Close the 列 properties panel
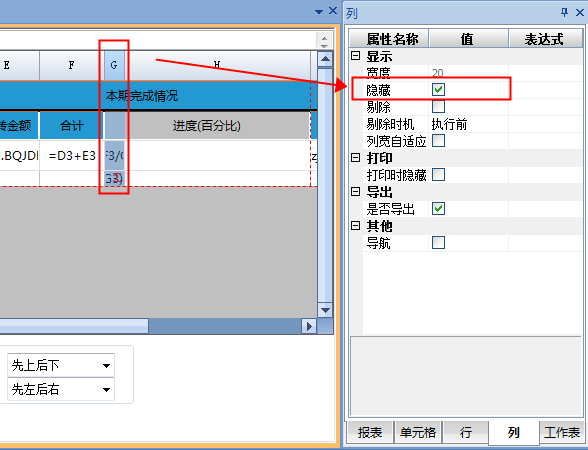This screenshot has height=450, width=588. 579,12
